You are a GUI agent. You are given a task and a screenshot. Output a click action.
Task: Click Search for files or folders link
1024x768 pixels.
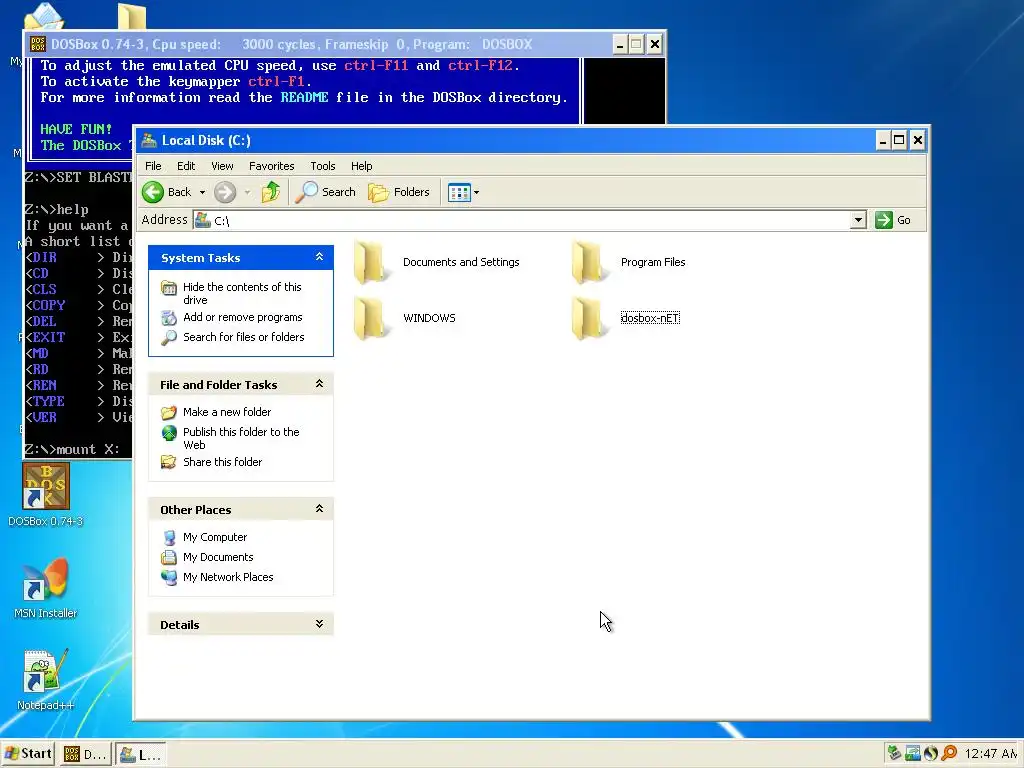coord(244,337)
